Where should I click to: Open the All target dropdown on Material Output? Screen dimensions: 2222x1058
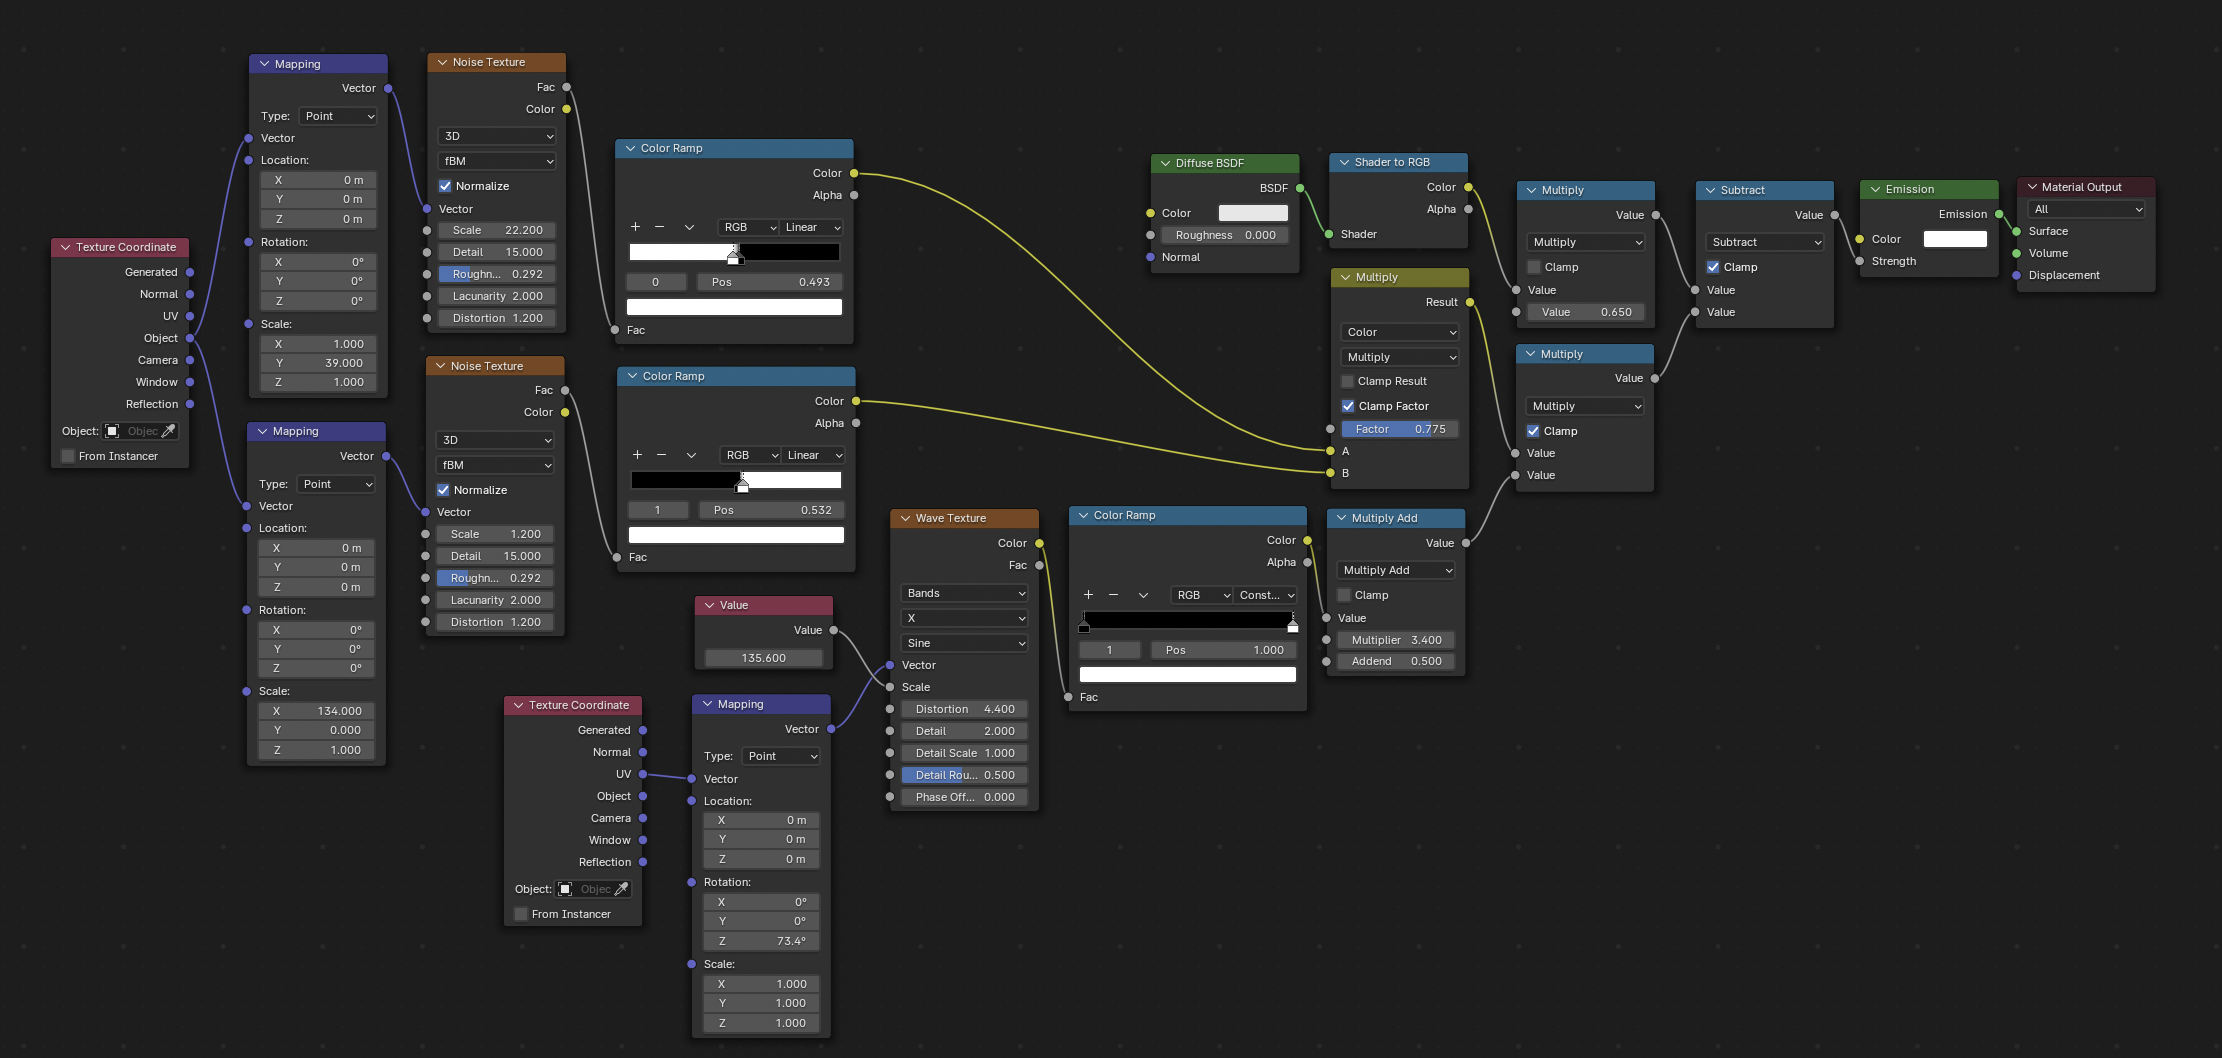tap(2086, 209)
